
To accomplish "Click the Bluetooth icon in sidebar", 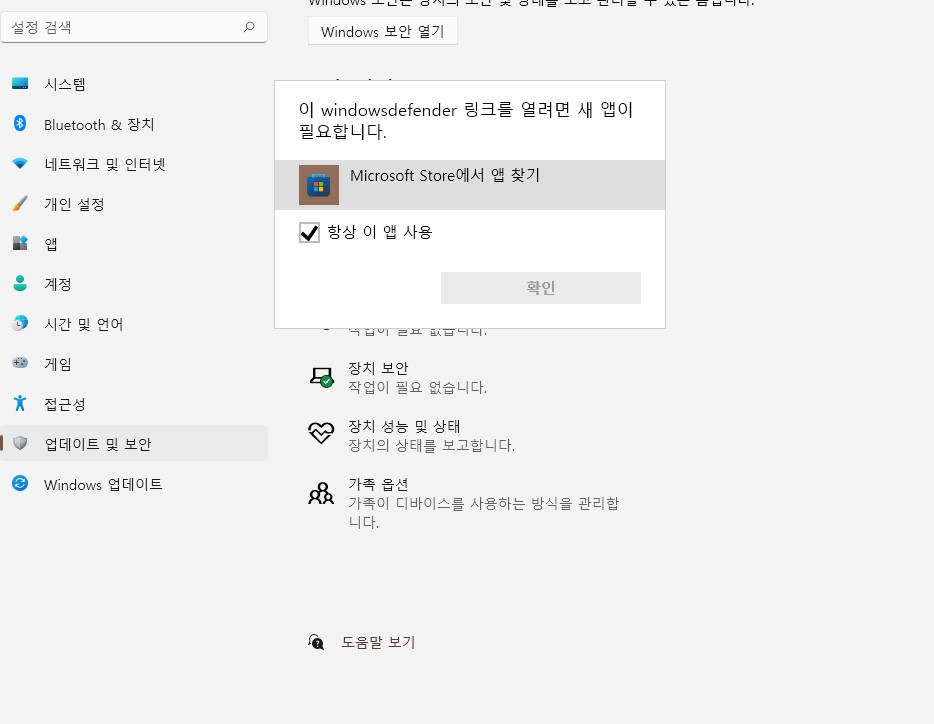I will (x=20, y=123).
